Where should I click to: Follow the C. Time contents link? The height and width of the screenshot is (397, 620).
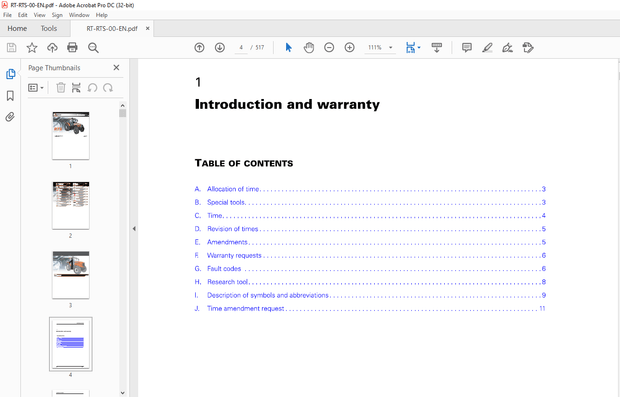(370, 216)
